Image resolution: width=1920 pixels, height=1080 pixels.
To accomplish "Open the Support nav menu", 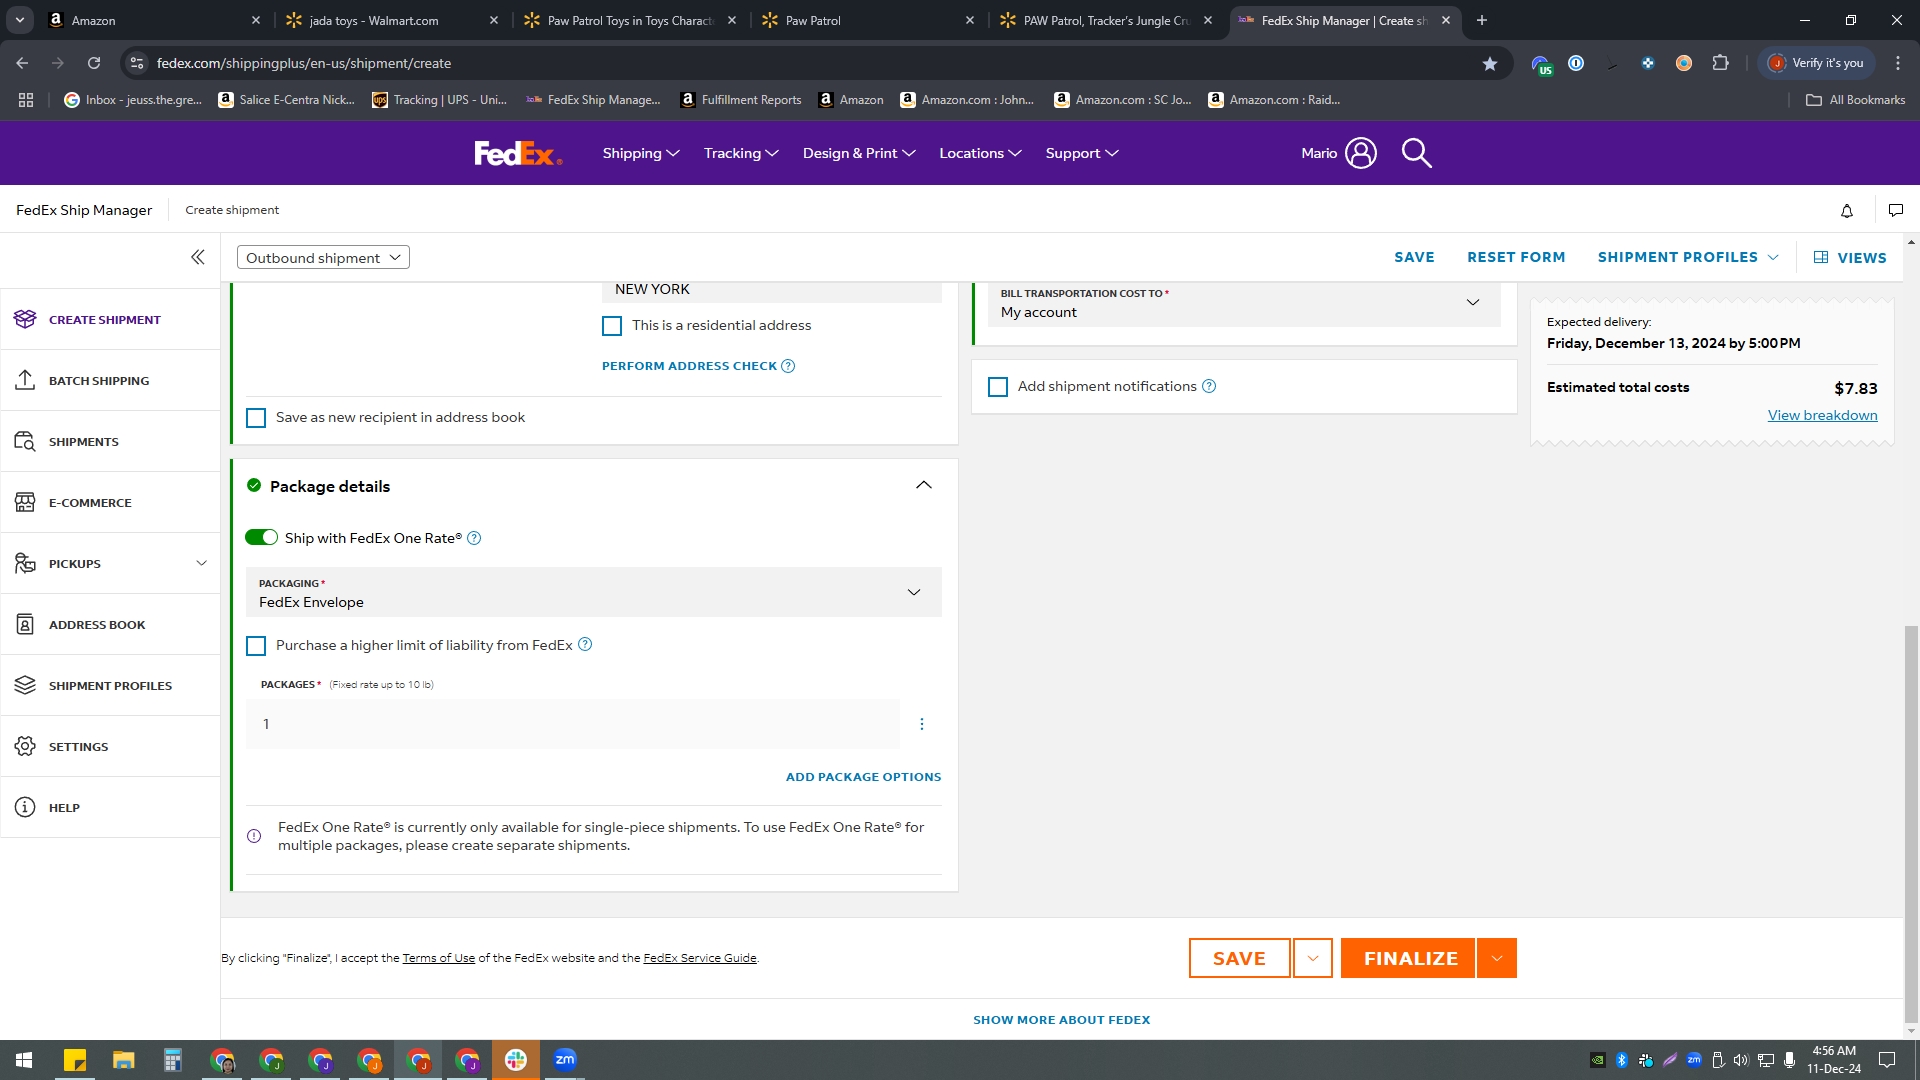I will click(1082, 153).
